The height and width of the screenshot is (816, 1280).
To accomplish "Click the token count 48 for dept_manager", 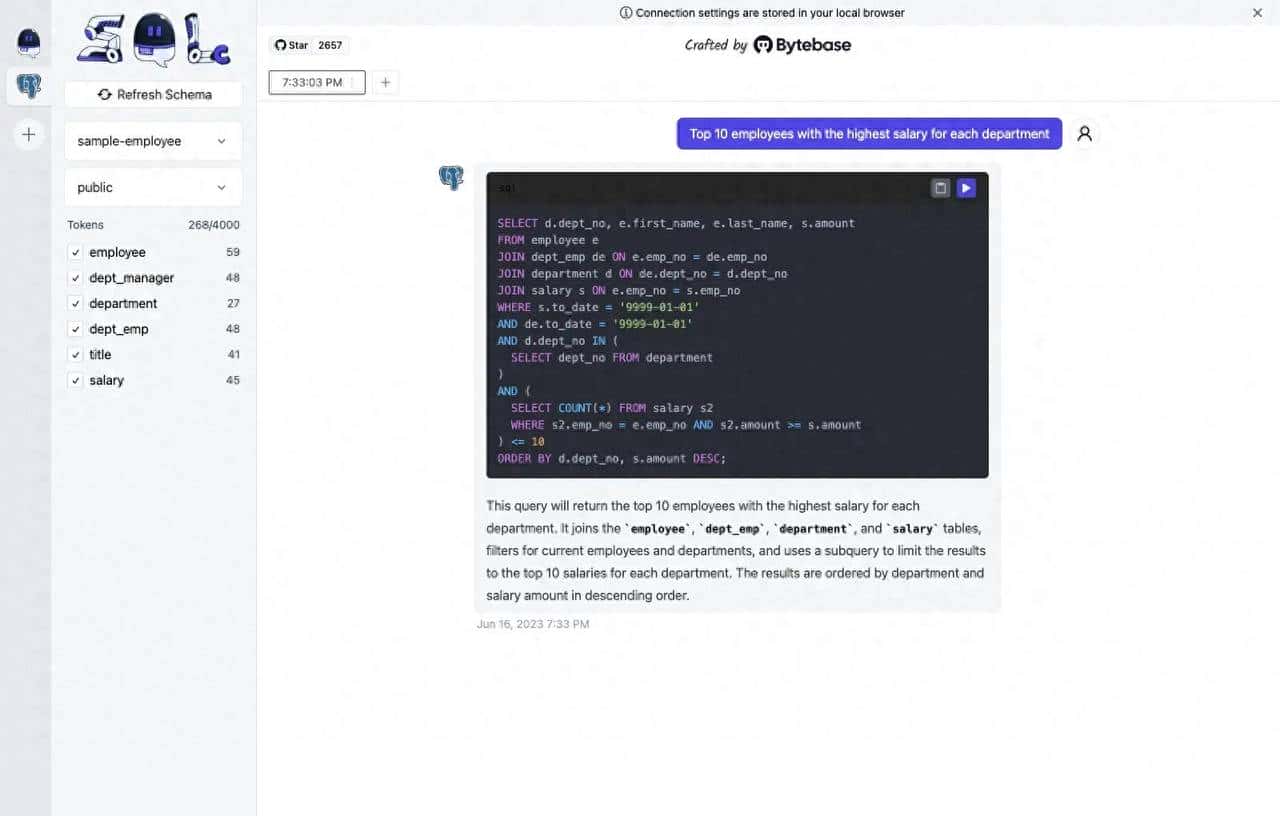I will 233,278.
